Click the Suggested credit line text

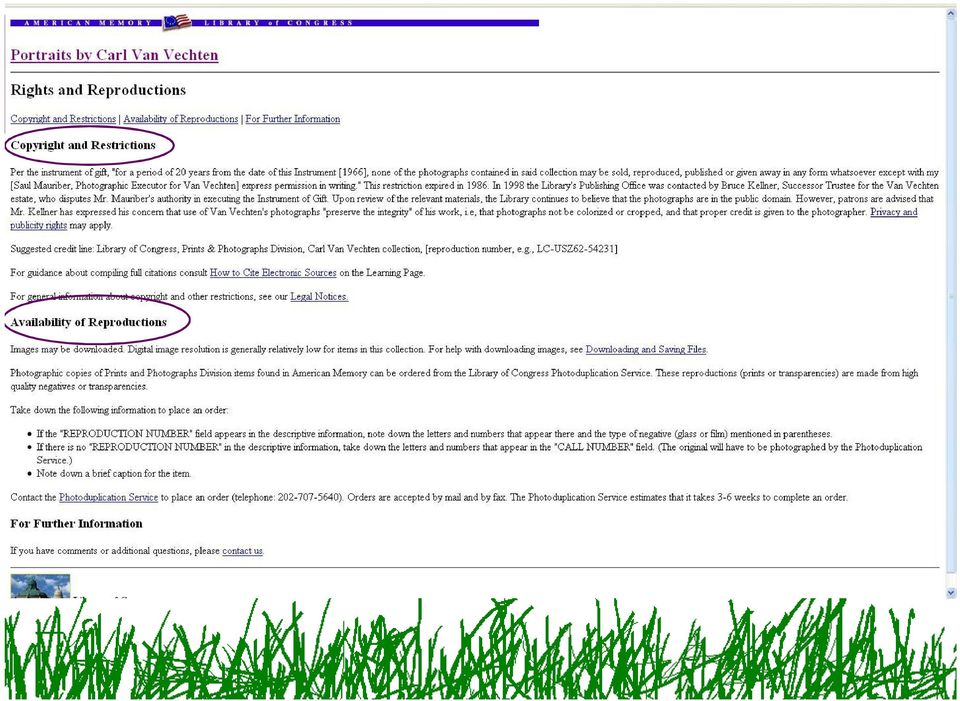pos(314,249)
